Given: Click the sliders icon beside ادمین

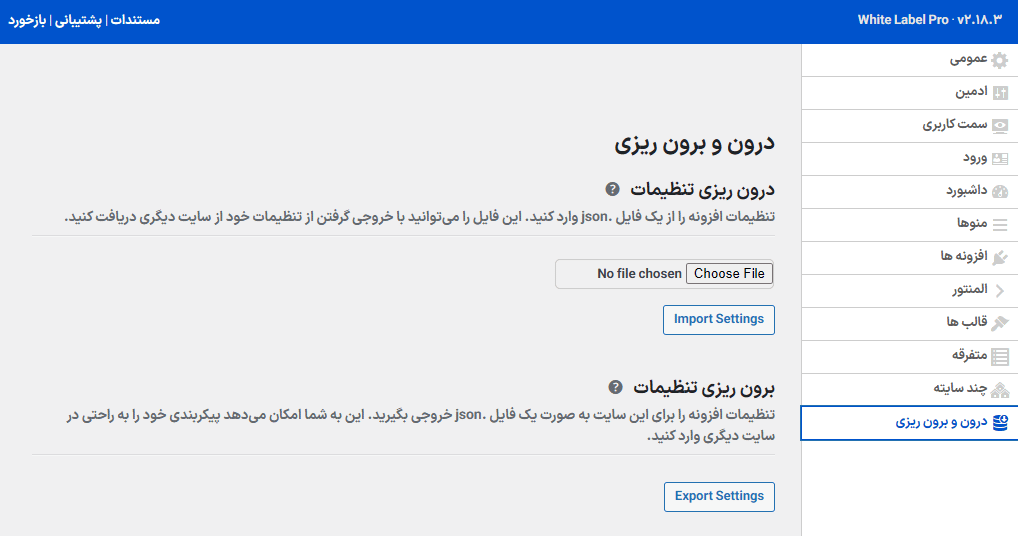Looking at the screenshot, I should pyautogui.click(x=999, y=93).
